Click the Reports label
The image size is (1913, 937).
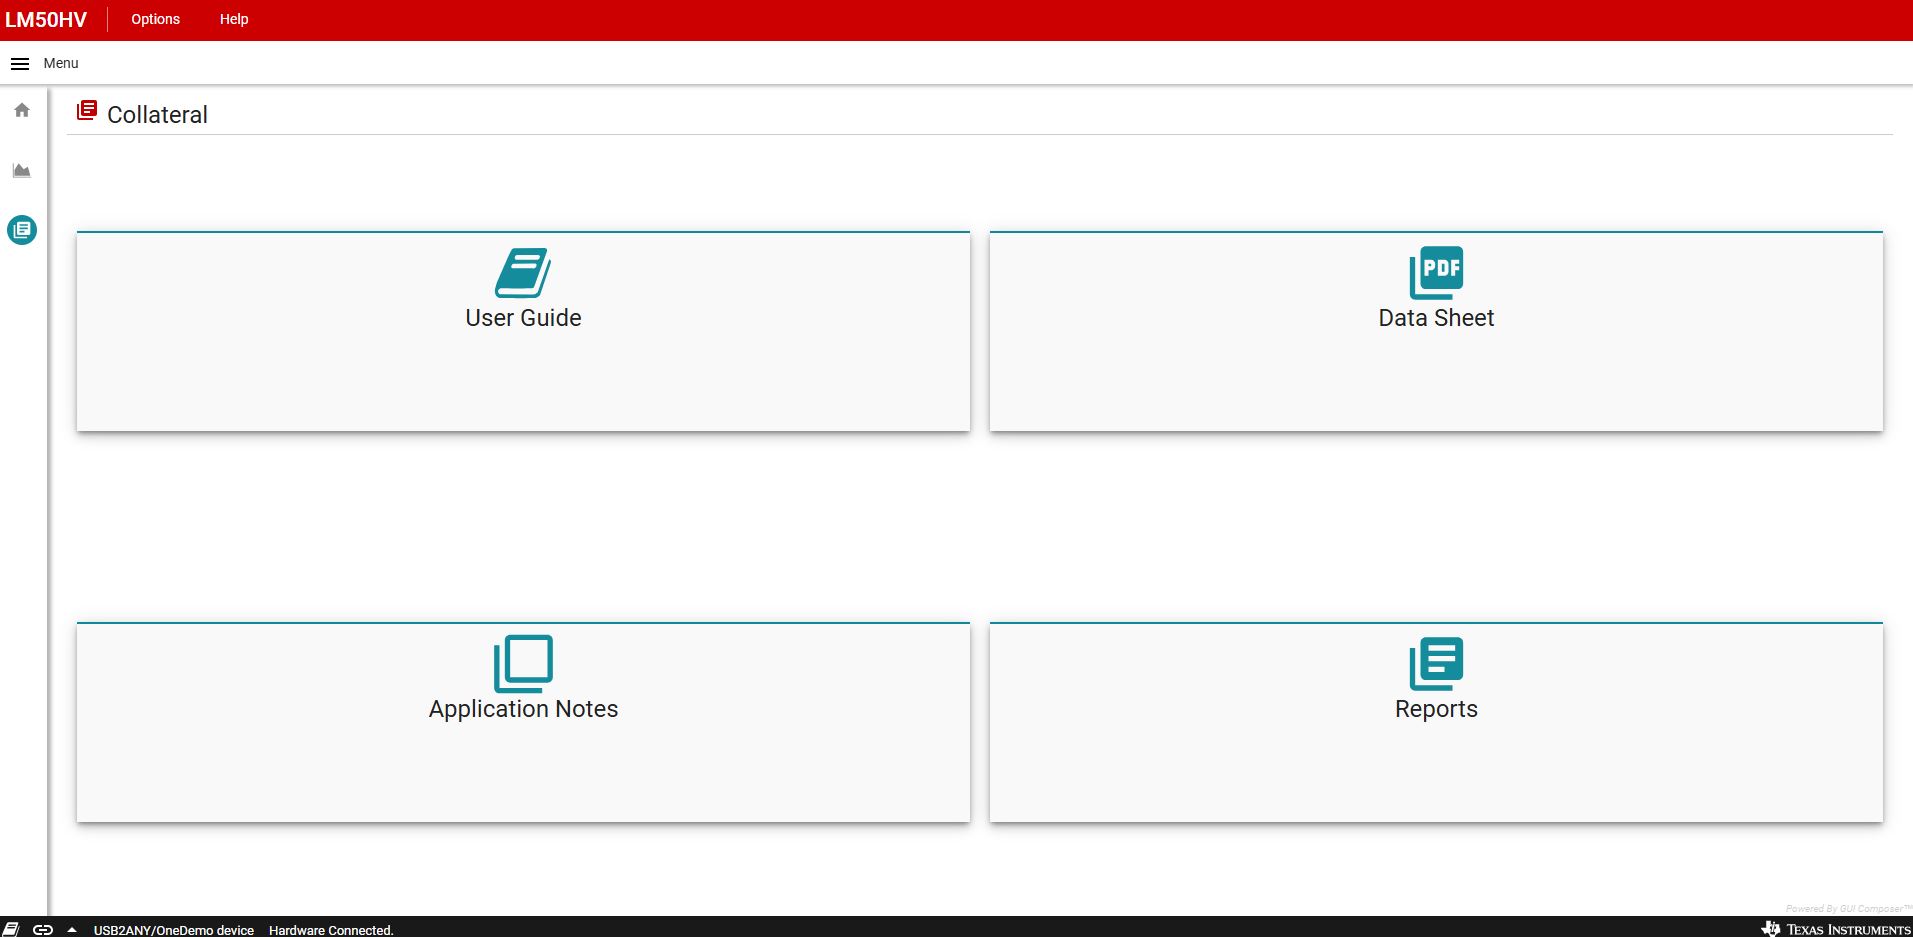(x=1436, y=709)
